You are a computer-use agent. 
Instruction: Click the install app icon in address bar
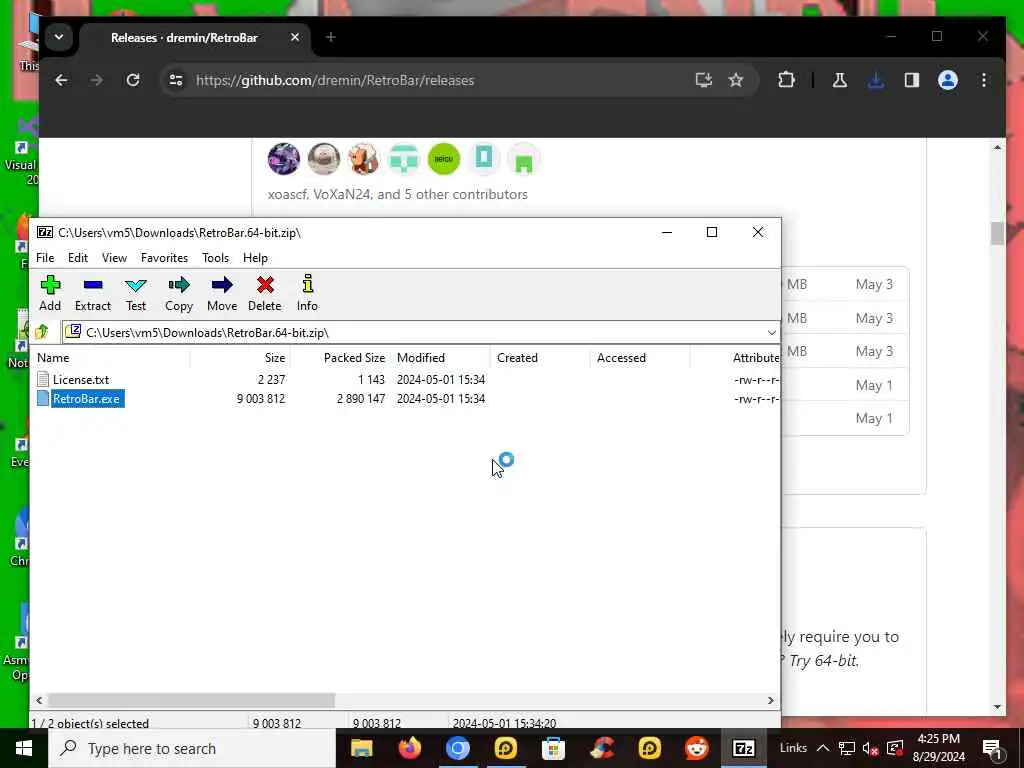tap(703, 80)
